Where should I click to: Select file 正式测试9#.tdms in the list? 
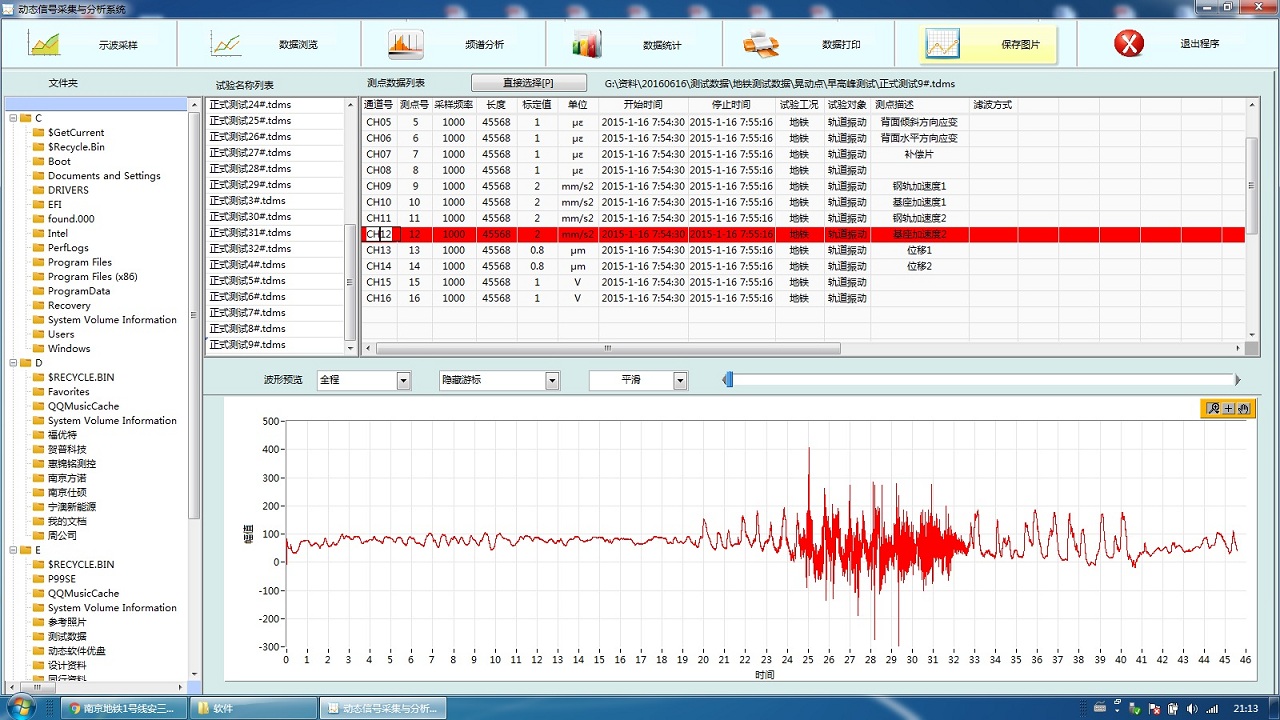coord(247,345)
